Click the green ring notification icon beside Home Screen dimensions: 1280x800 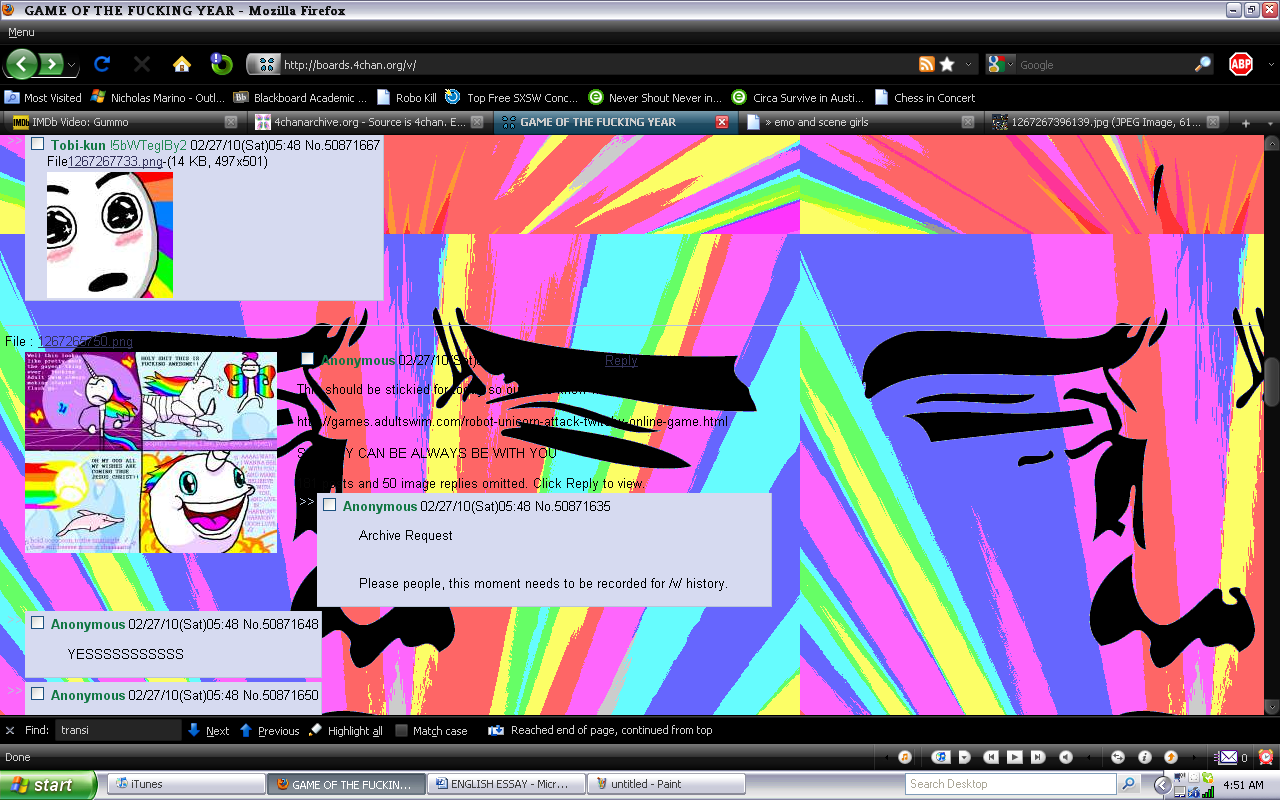point(221,64)
